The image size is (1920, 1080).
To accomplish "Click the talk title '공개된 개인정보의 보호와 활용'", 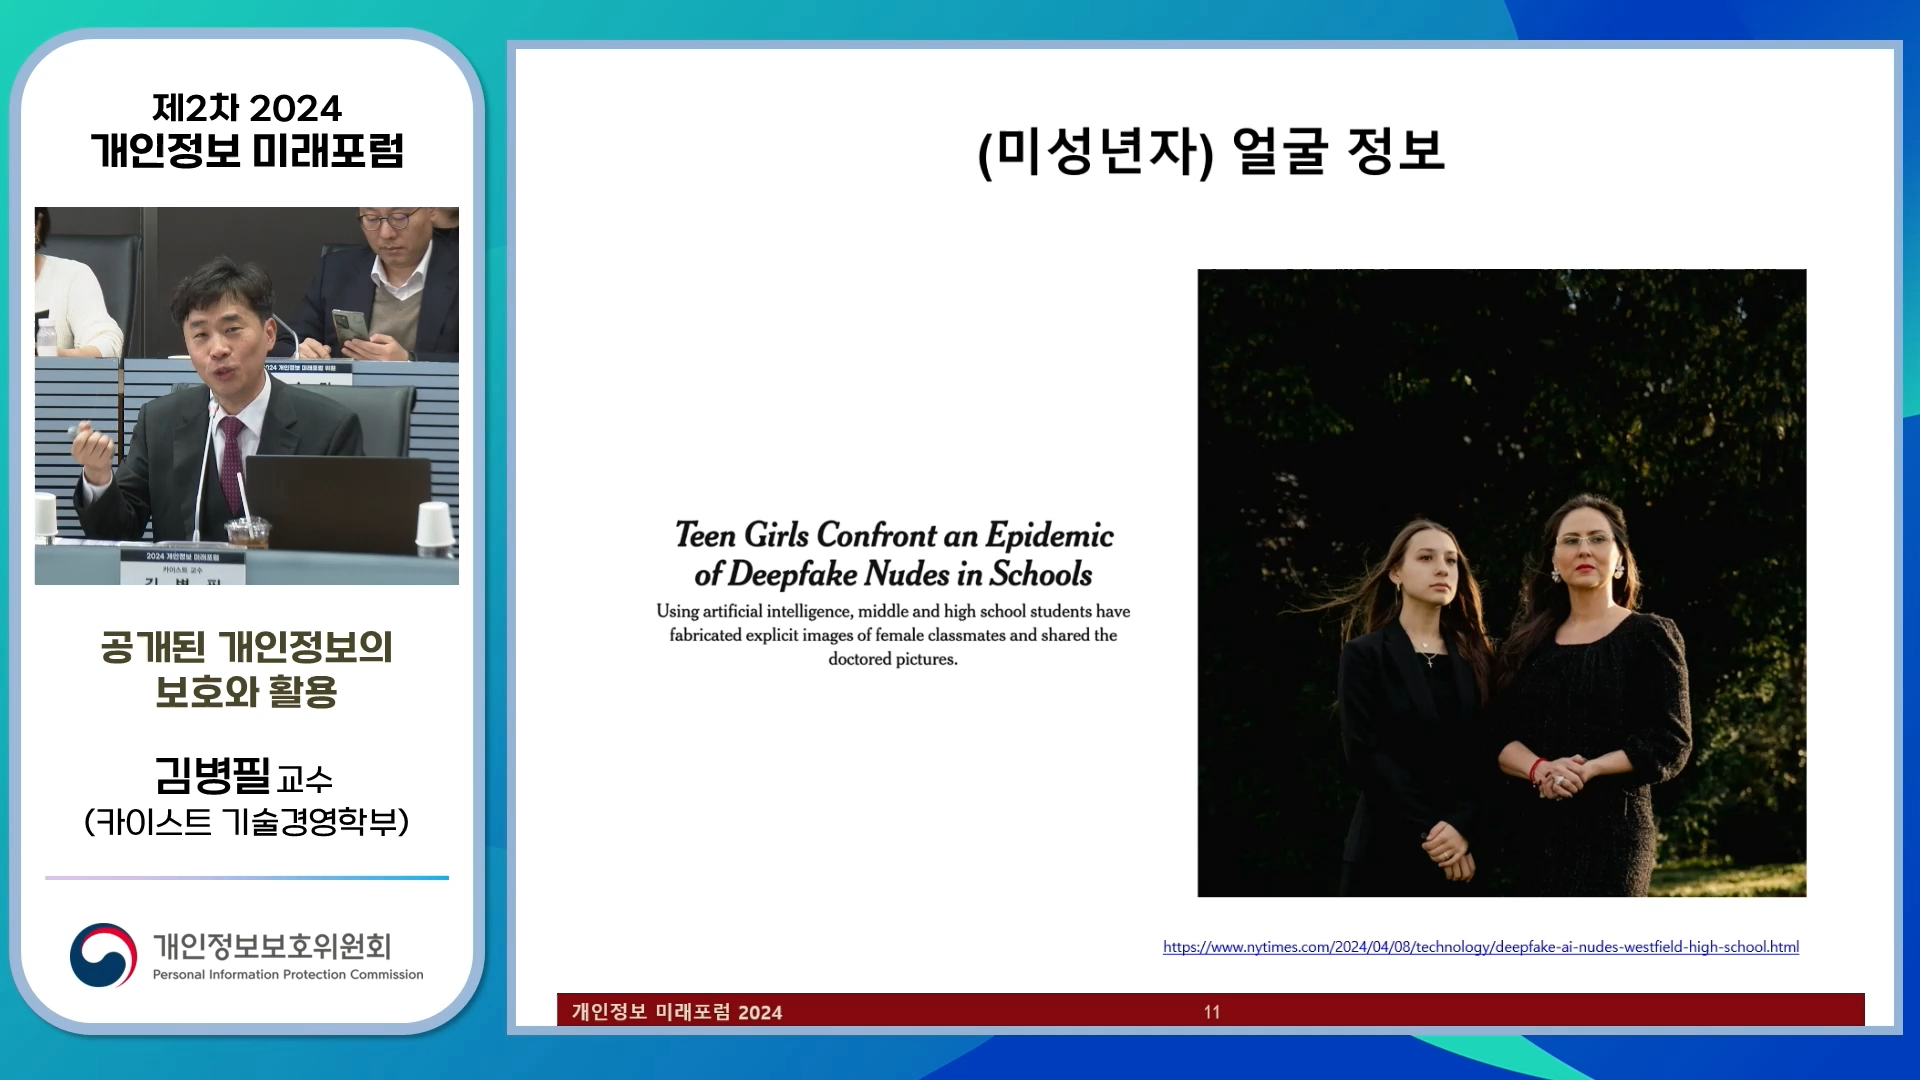I will click(247, 669).
